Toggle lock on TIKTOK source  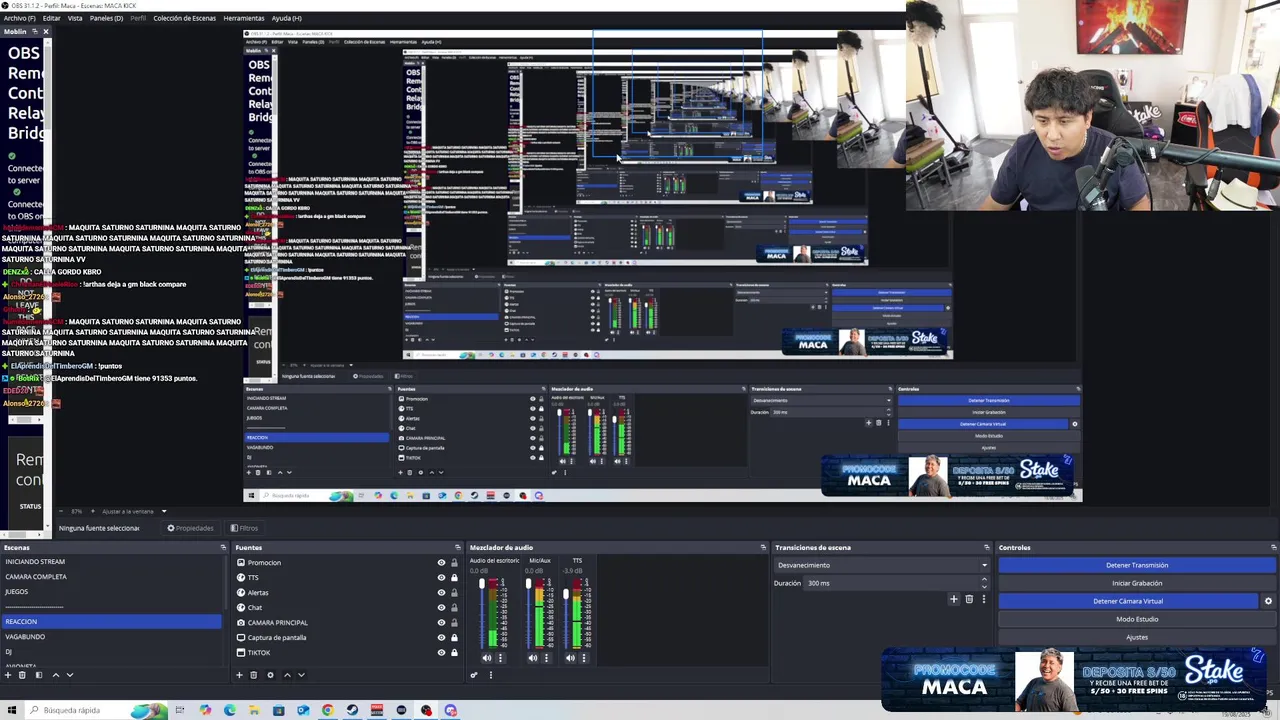[x=454, y=653]
